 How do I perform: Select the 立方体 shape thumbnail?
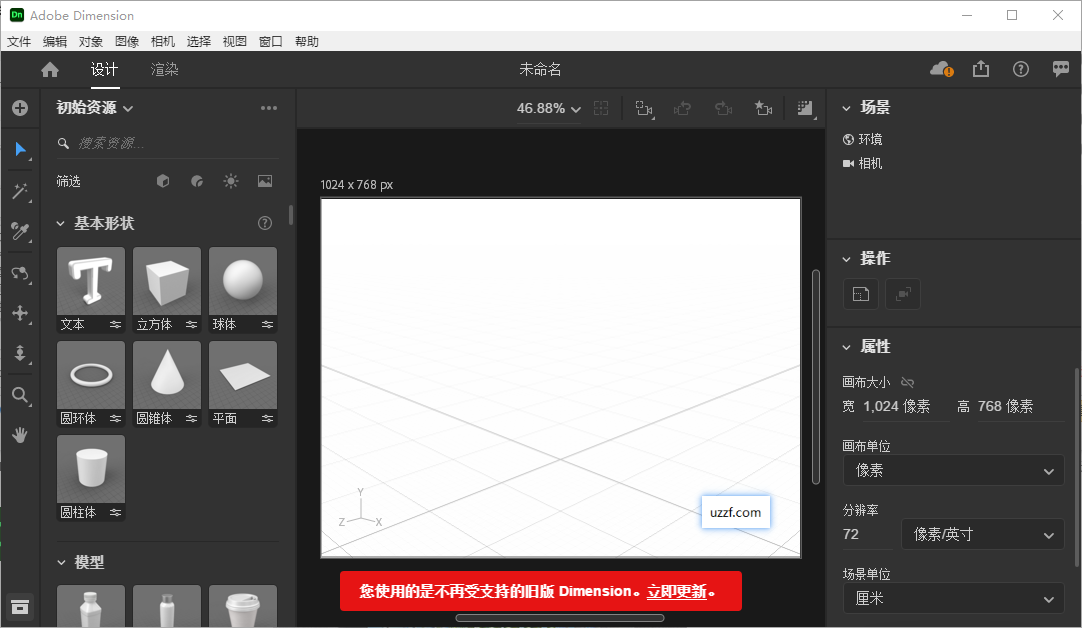click(x=166, y=281)
